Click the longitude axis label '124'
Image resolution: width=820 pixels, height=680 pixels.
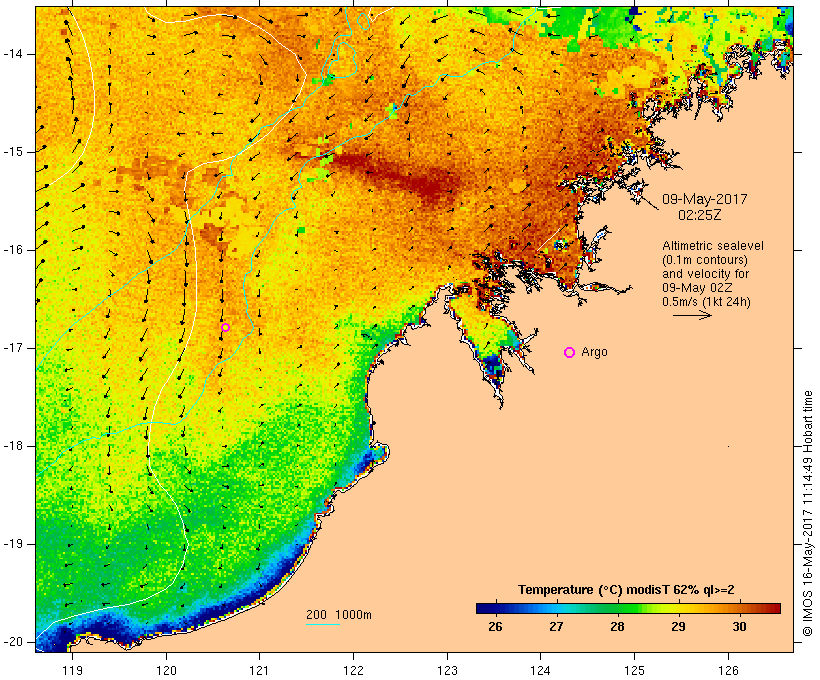click(x=541, y=670)
